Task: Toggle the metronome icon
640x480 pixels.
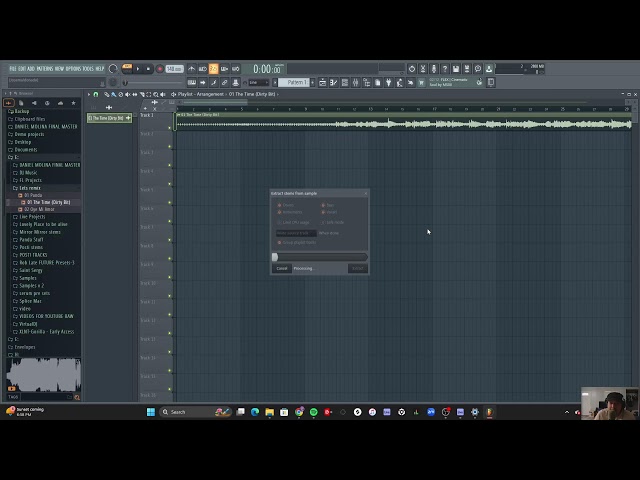Action: 191,69
